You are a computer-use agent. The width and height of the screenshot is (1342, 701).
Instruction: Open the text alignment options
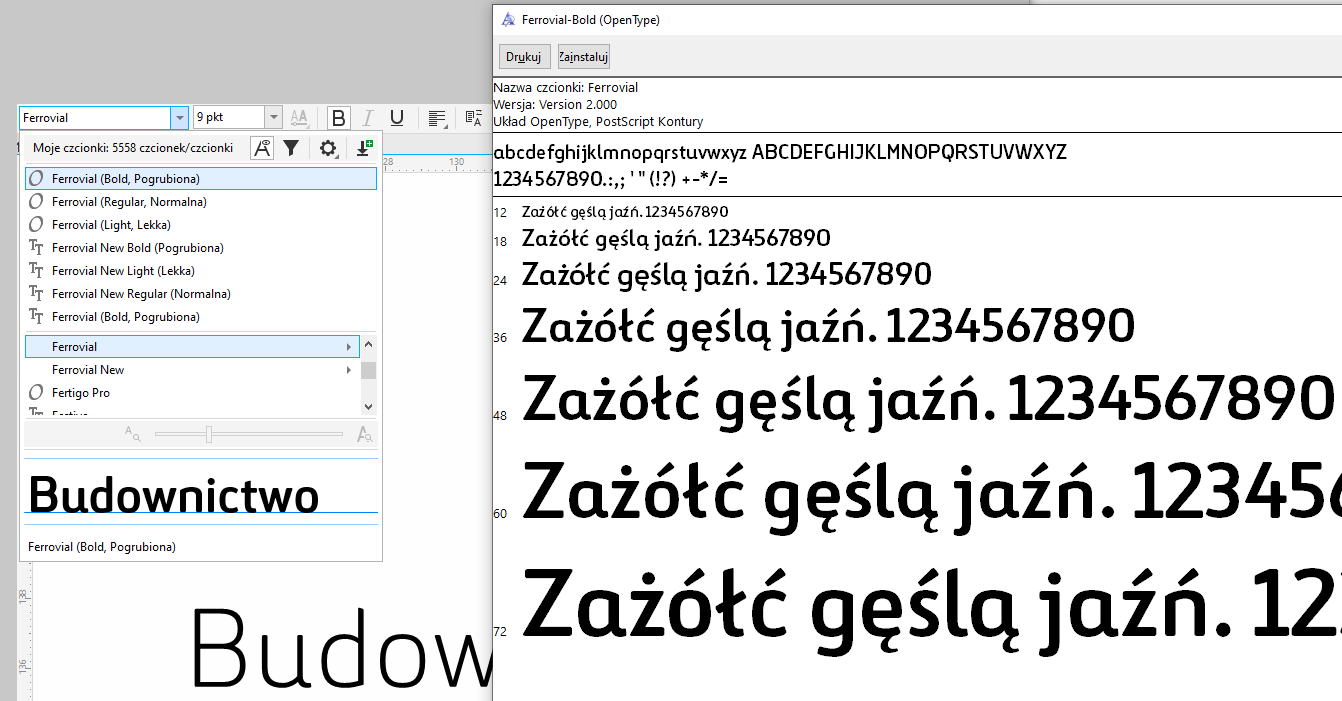tap(437, 118)
